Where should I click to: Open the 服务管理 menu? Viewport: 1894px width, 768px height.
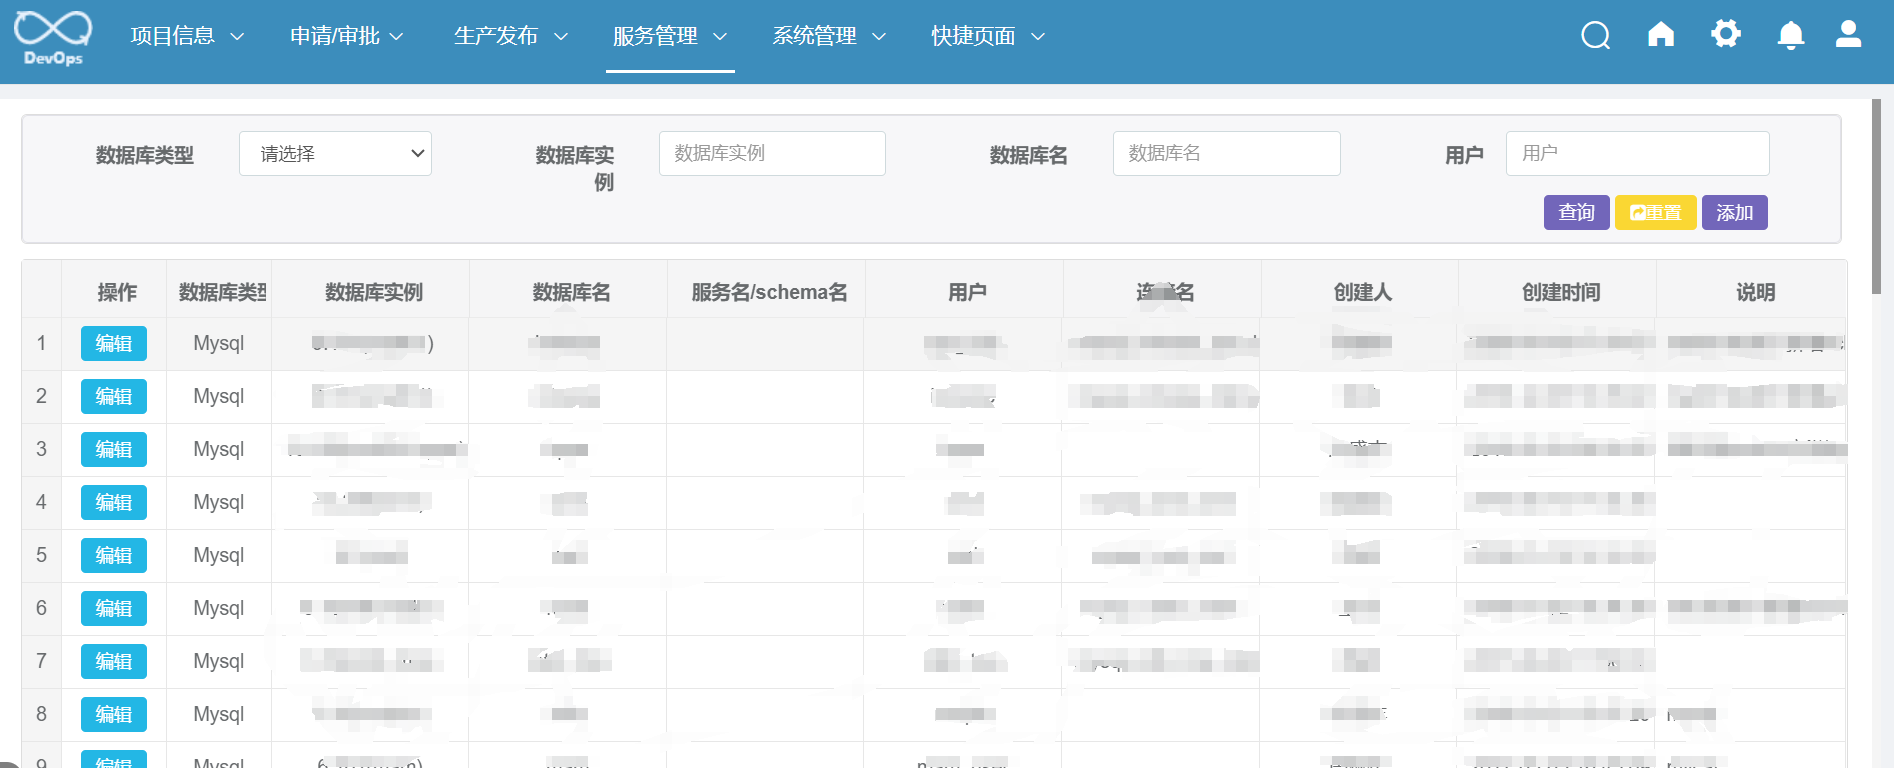670,36
